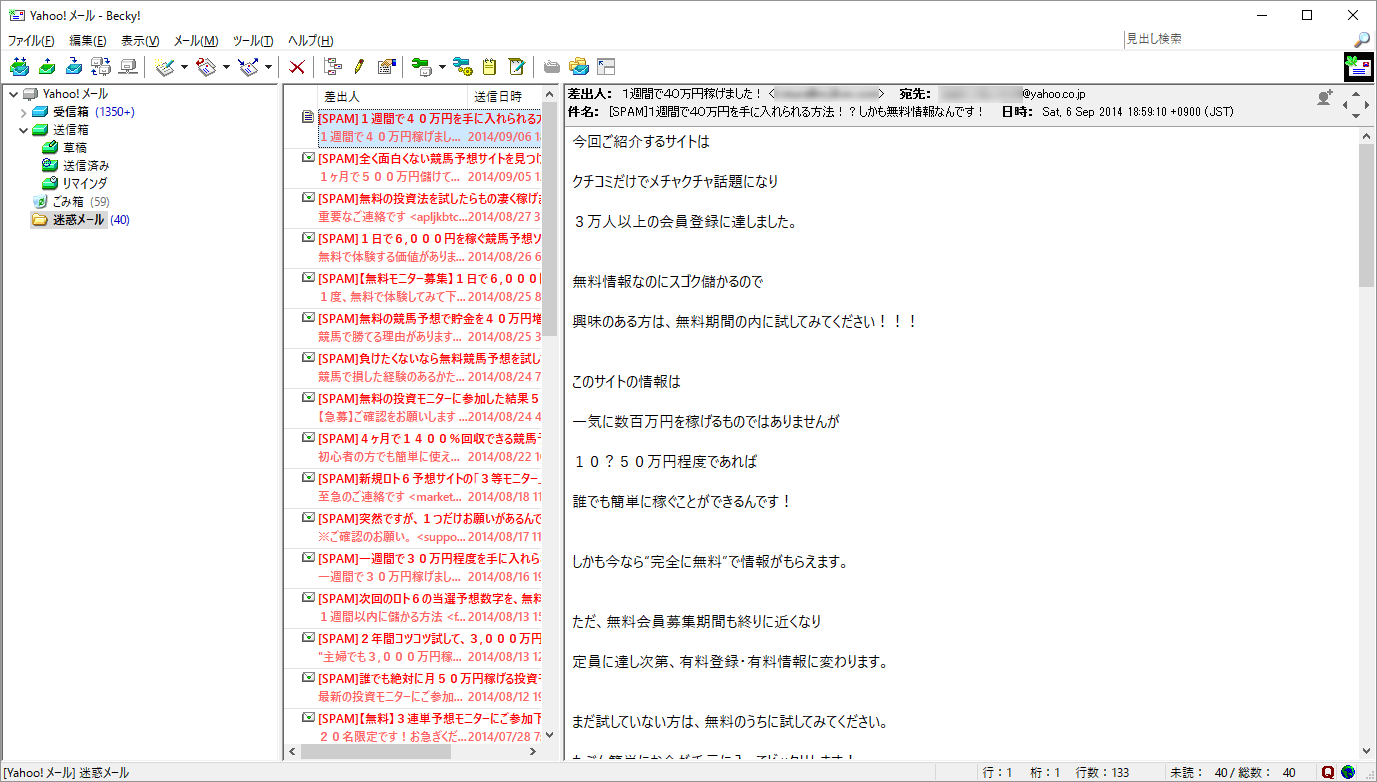Switch the pane layout using the layout icon
The image size is (1377, 782).
605,67
